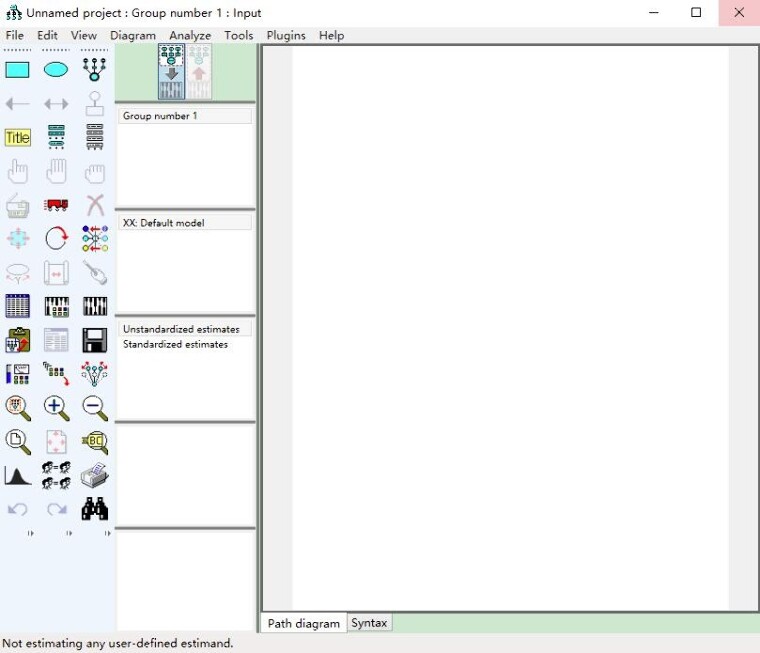Select the Add unique variable tool
The image size is (760, 653).
(95, 103)
